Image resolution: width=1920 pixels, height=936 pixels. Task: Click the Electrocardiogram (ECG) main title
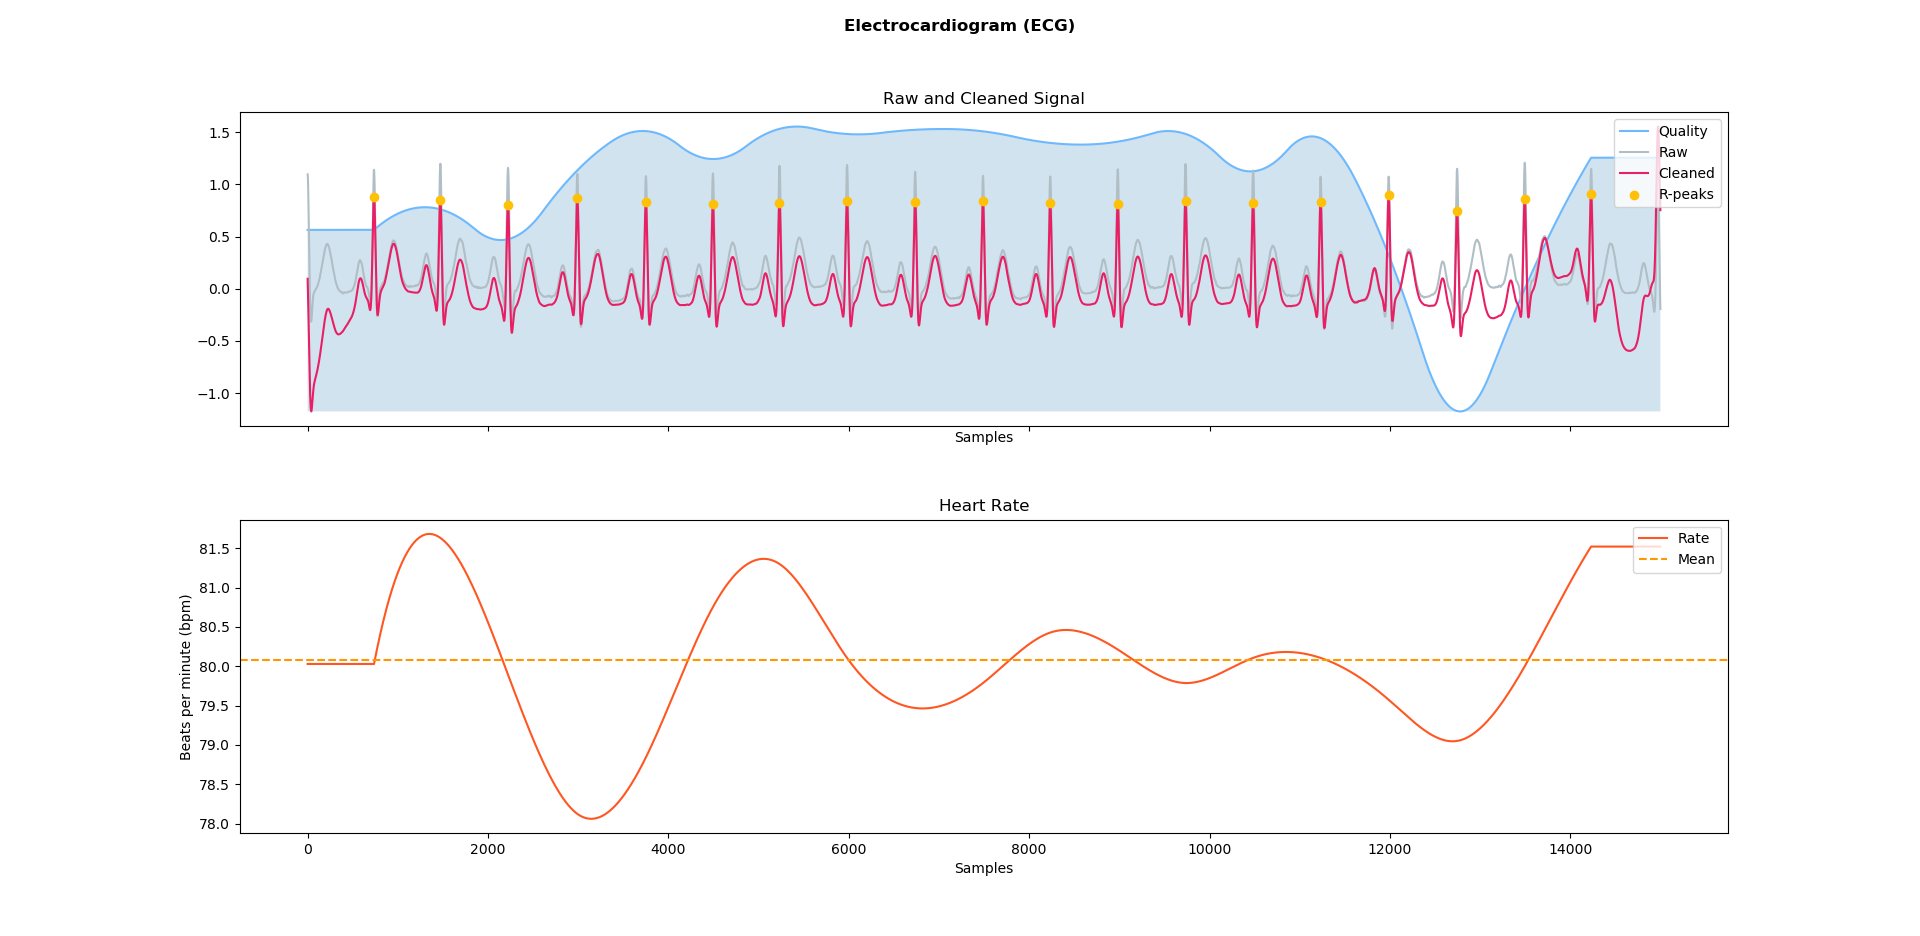click(960, 24)
